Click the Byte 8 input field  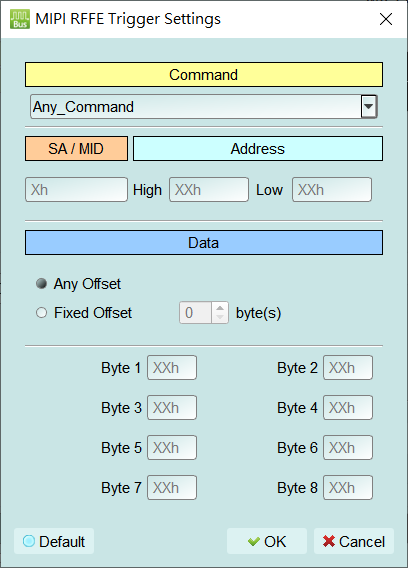click(x=348, y=488)
